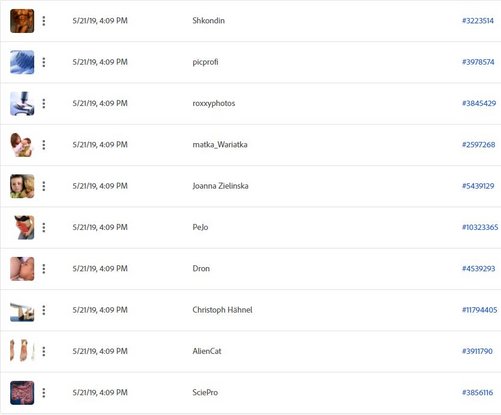501x415 pixels.
Task: Open three-dot menu for matka_Wariatka row
Action: (44, 145)
